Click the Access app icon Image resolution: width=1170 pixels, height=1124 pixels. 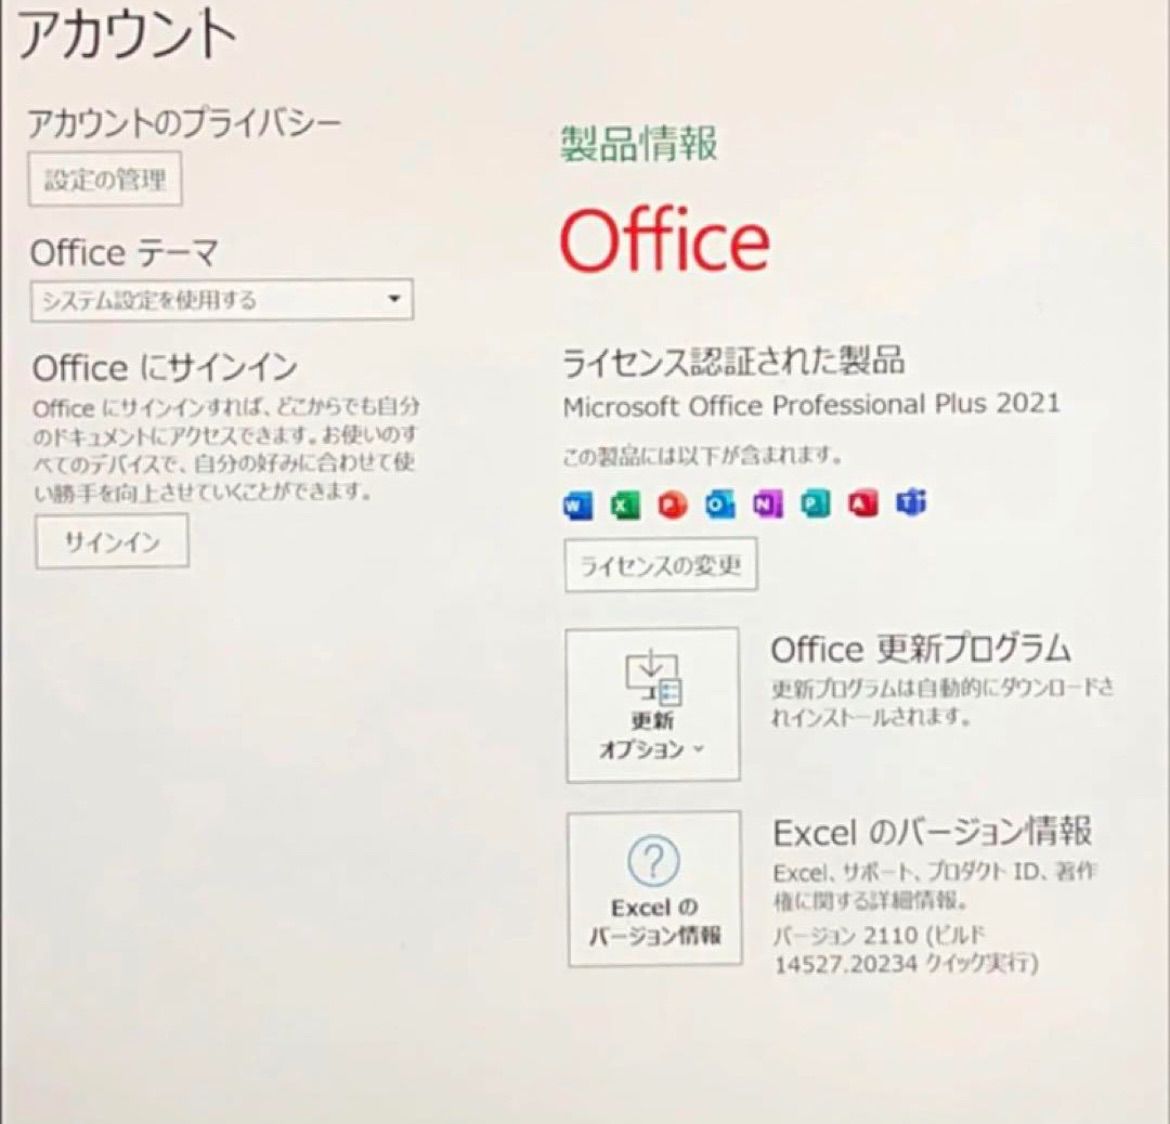pos(862,505)
